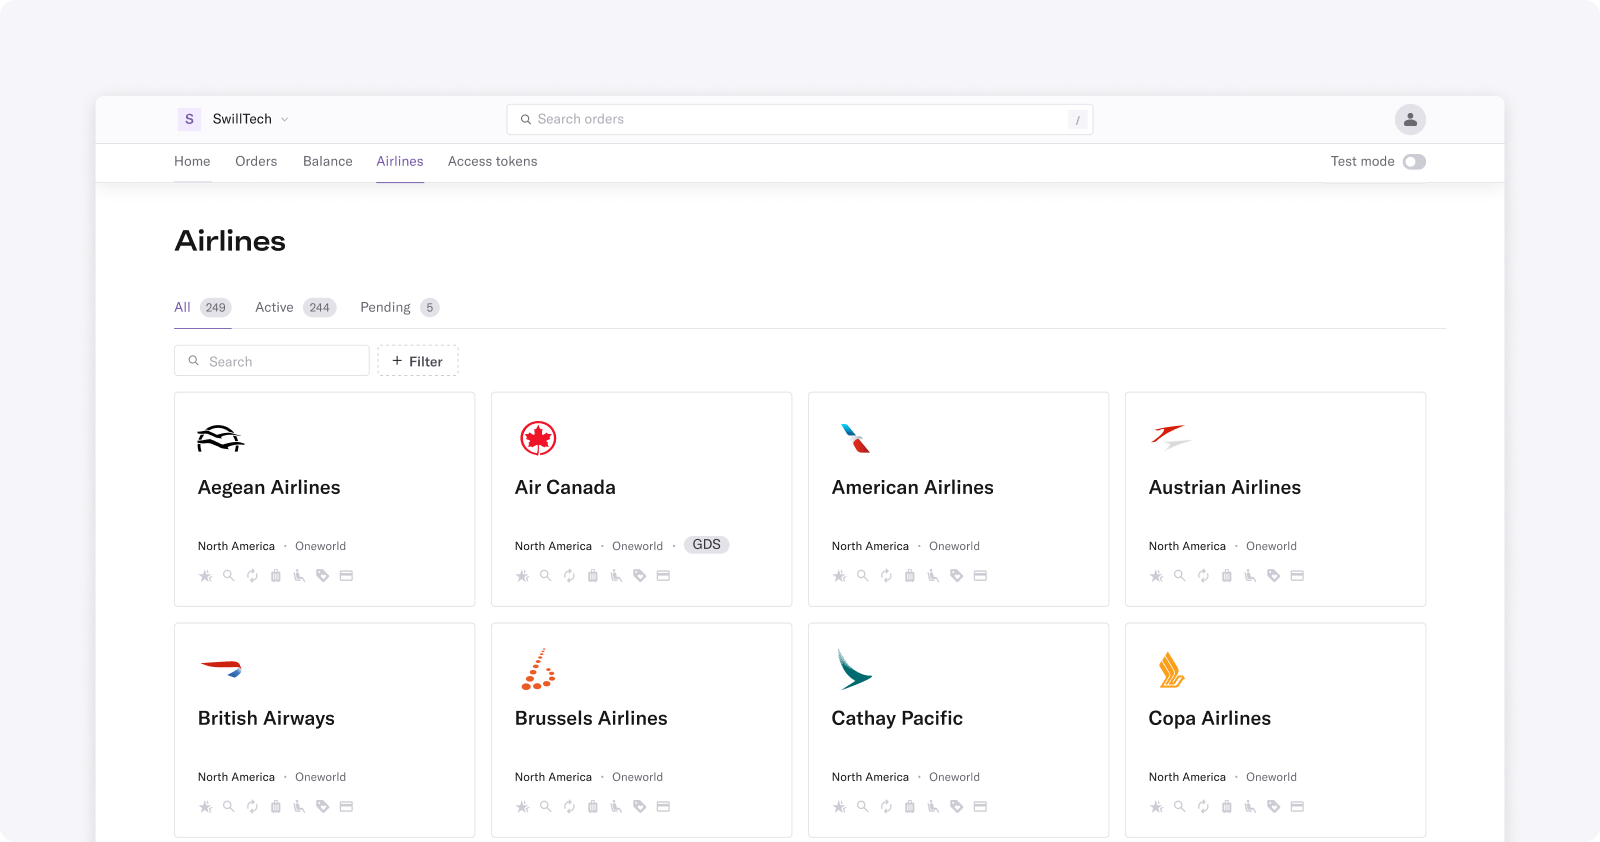Screen dimensions: 1600x842
Task: Click the search icon on Aegean Airlines card
Action: (x=229, y=576)
